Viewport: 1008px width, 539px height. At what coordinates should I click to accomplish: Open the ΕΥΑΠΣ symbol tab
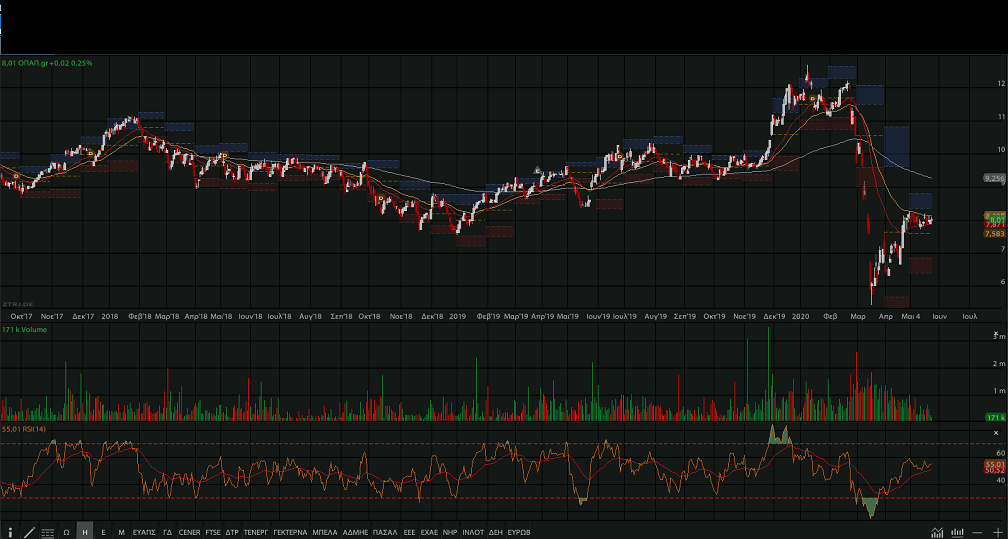click(144, 532)
